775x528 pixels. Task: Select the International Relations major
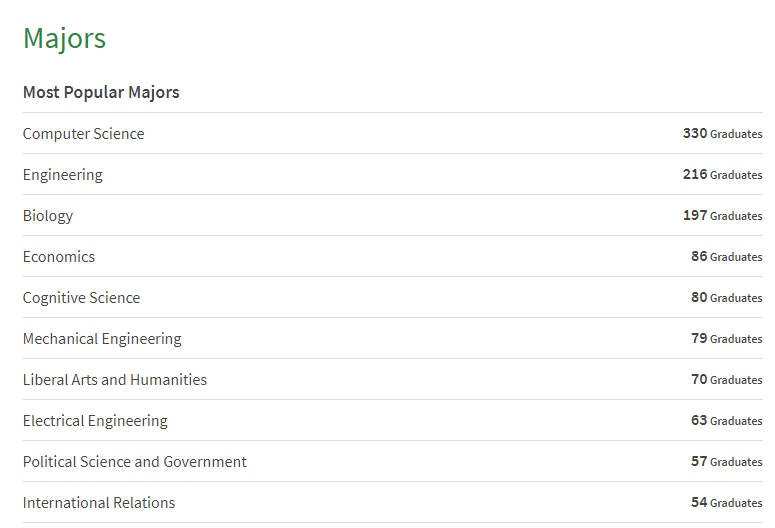coord(99,503)
